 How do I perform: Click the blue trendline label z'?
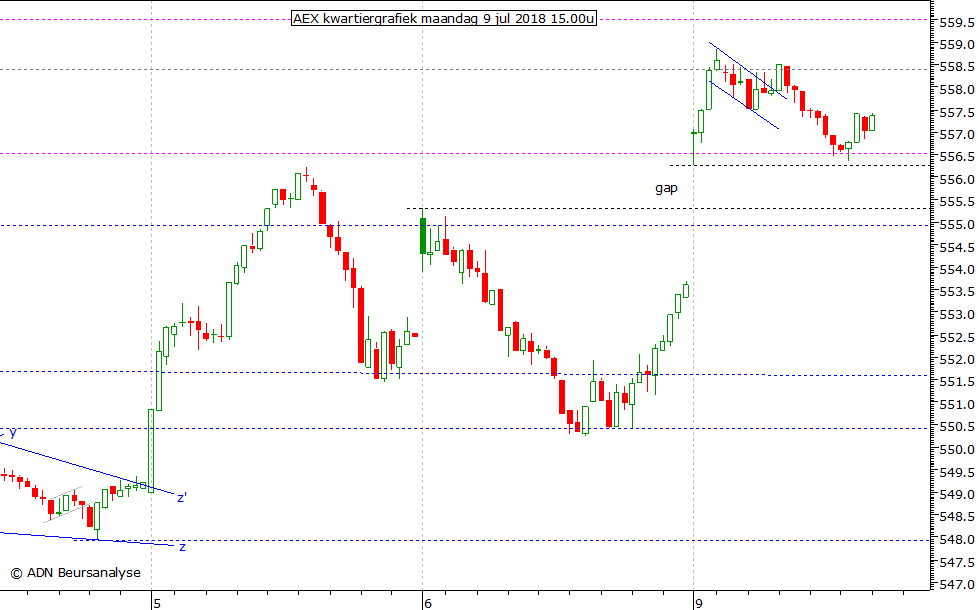click(182, 497)
